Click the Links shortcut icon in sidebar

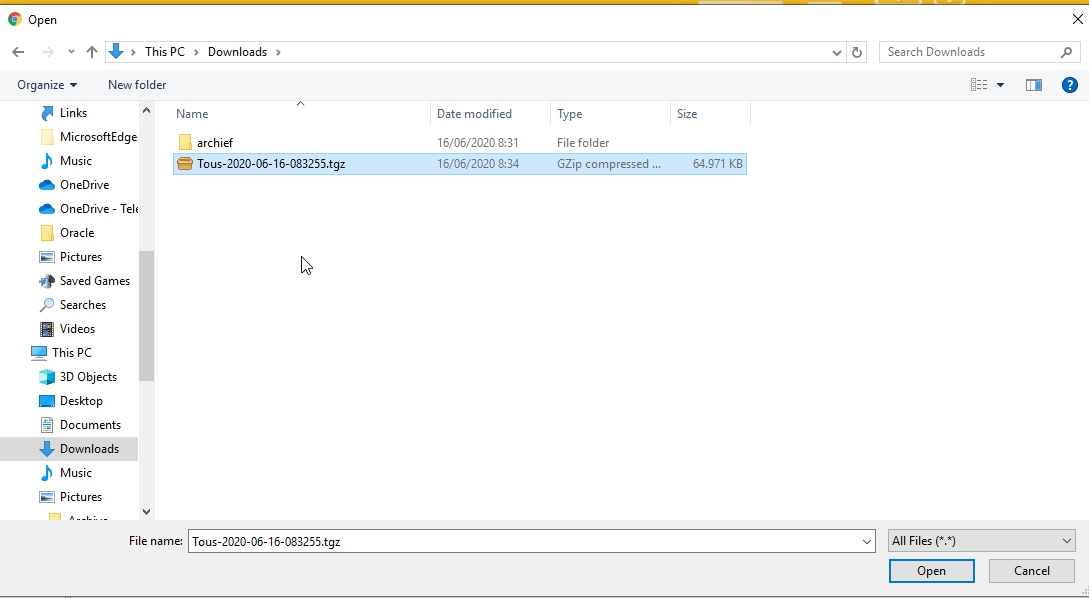click(x=47, y=113)
